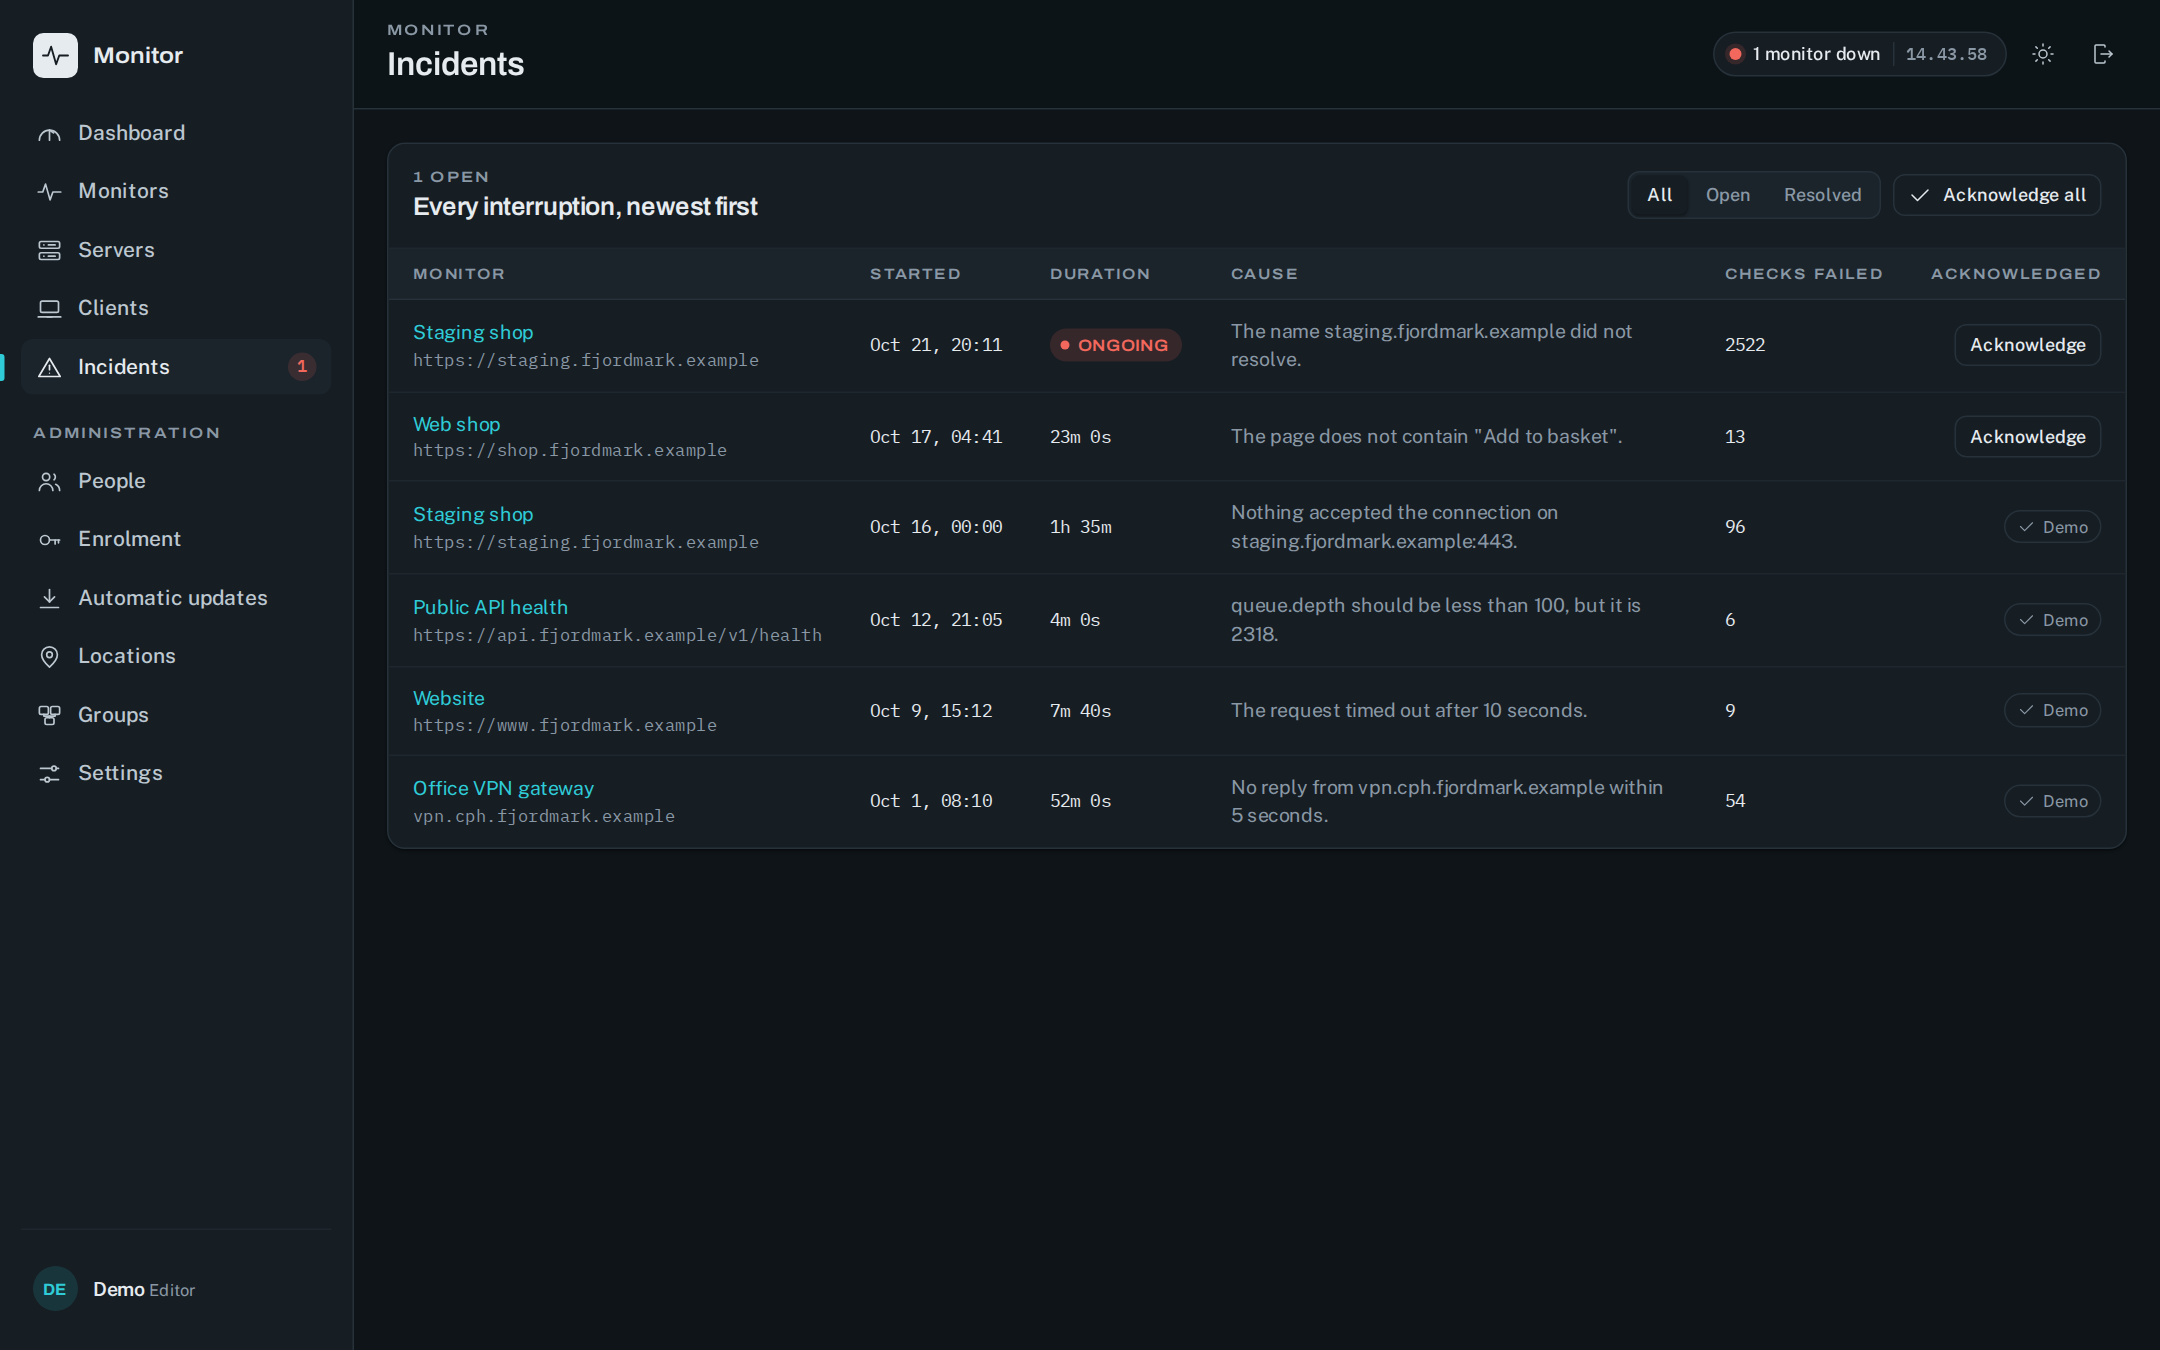Open the Web shop monitor link
The width and height of the screenshot is (2160, 1350).
click(456, 424)
